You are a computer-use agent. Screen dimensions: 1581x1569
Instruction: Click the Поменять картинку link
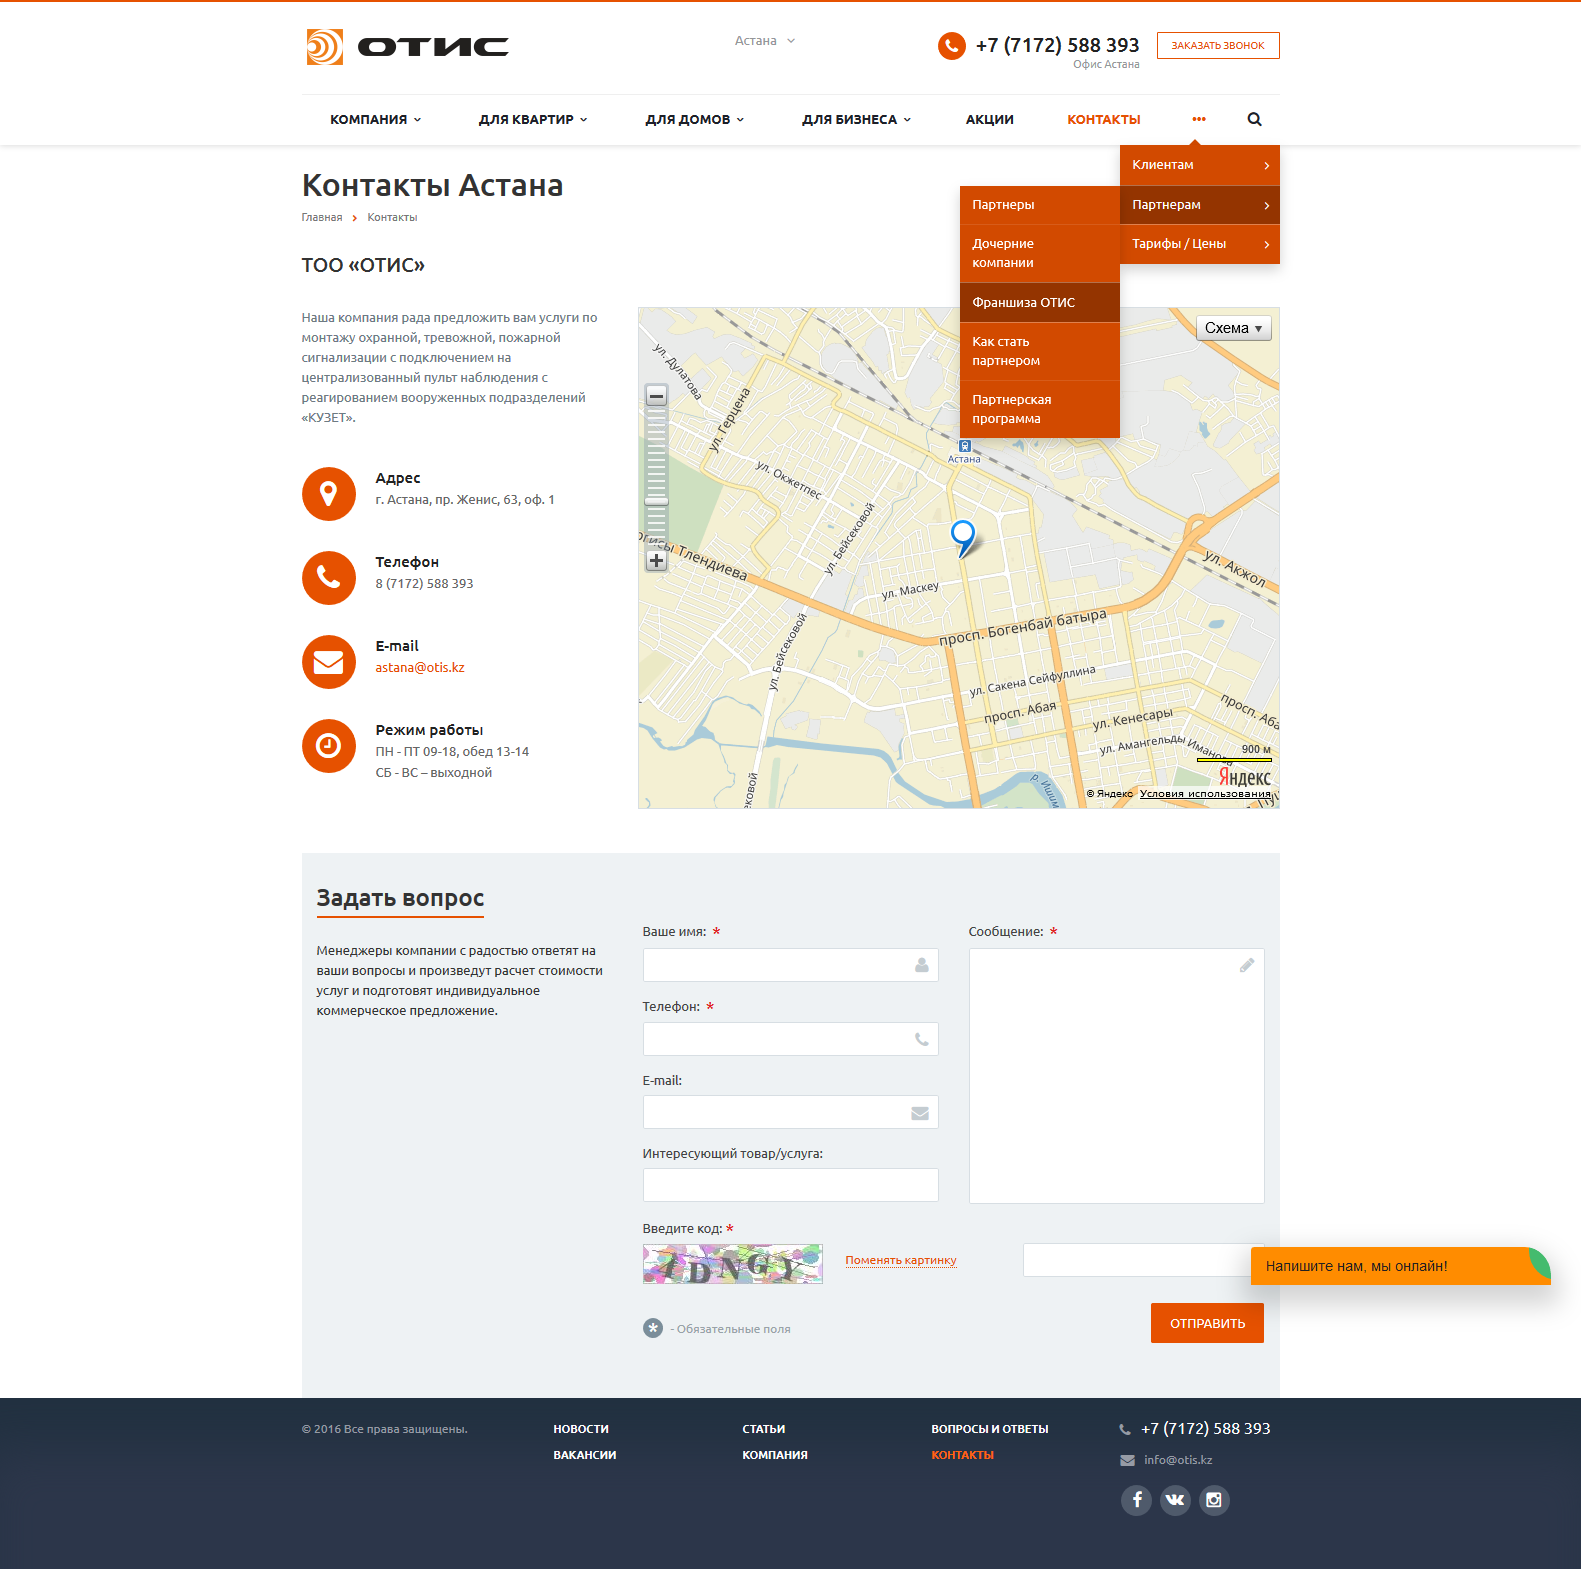901,1260
